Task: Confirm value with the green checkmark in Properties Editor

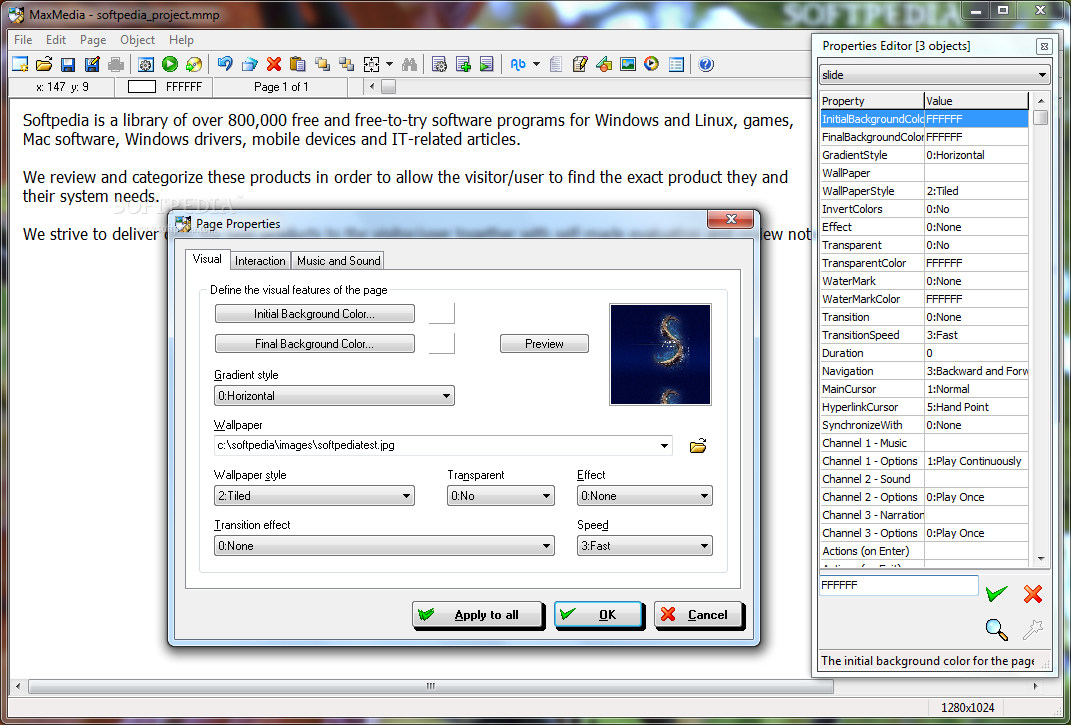Action: click(997, 593)
